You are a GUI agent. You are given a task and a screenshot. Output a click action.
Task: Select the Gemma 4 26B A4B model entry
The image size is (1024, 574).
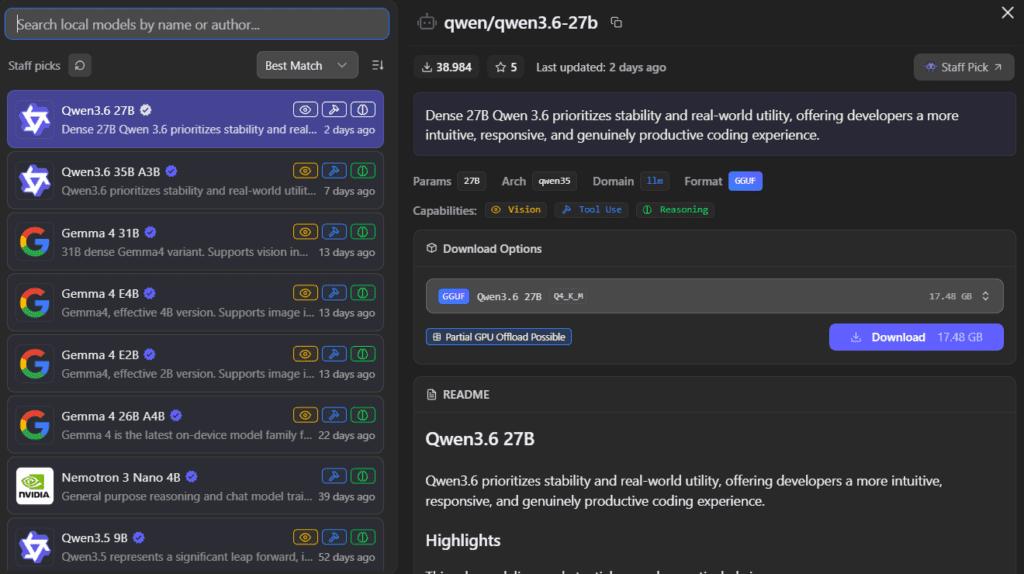click(195, 425)
